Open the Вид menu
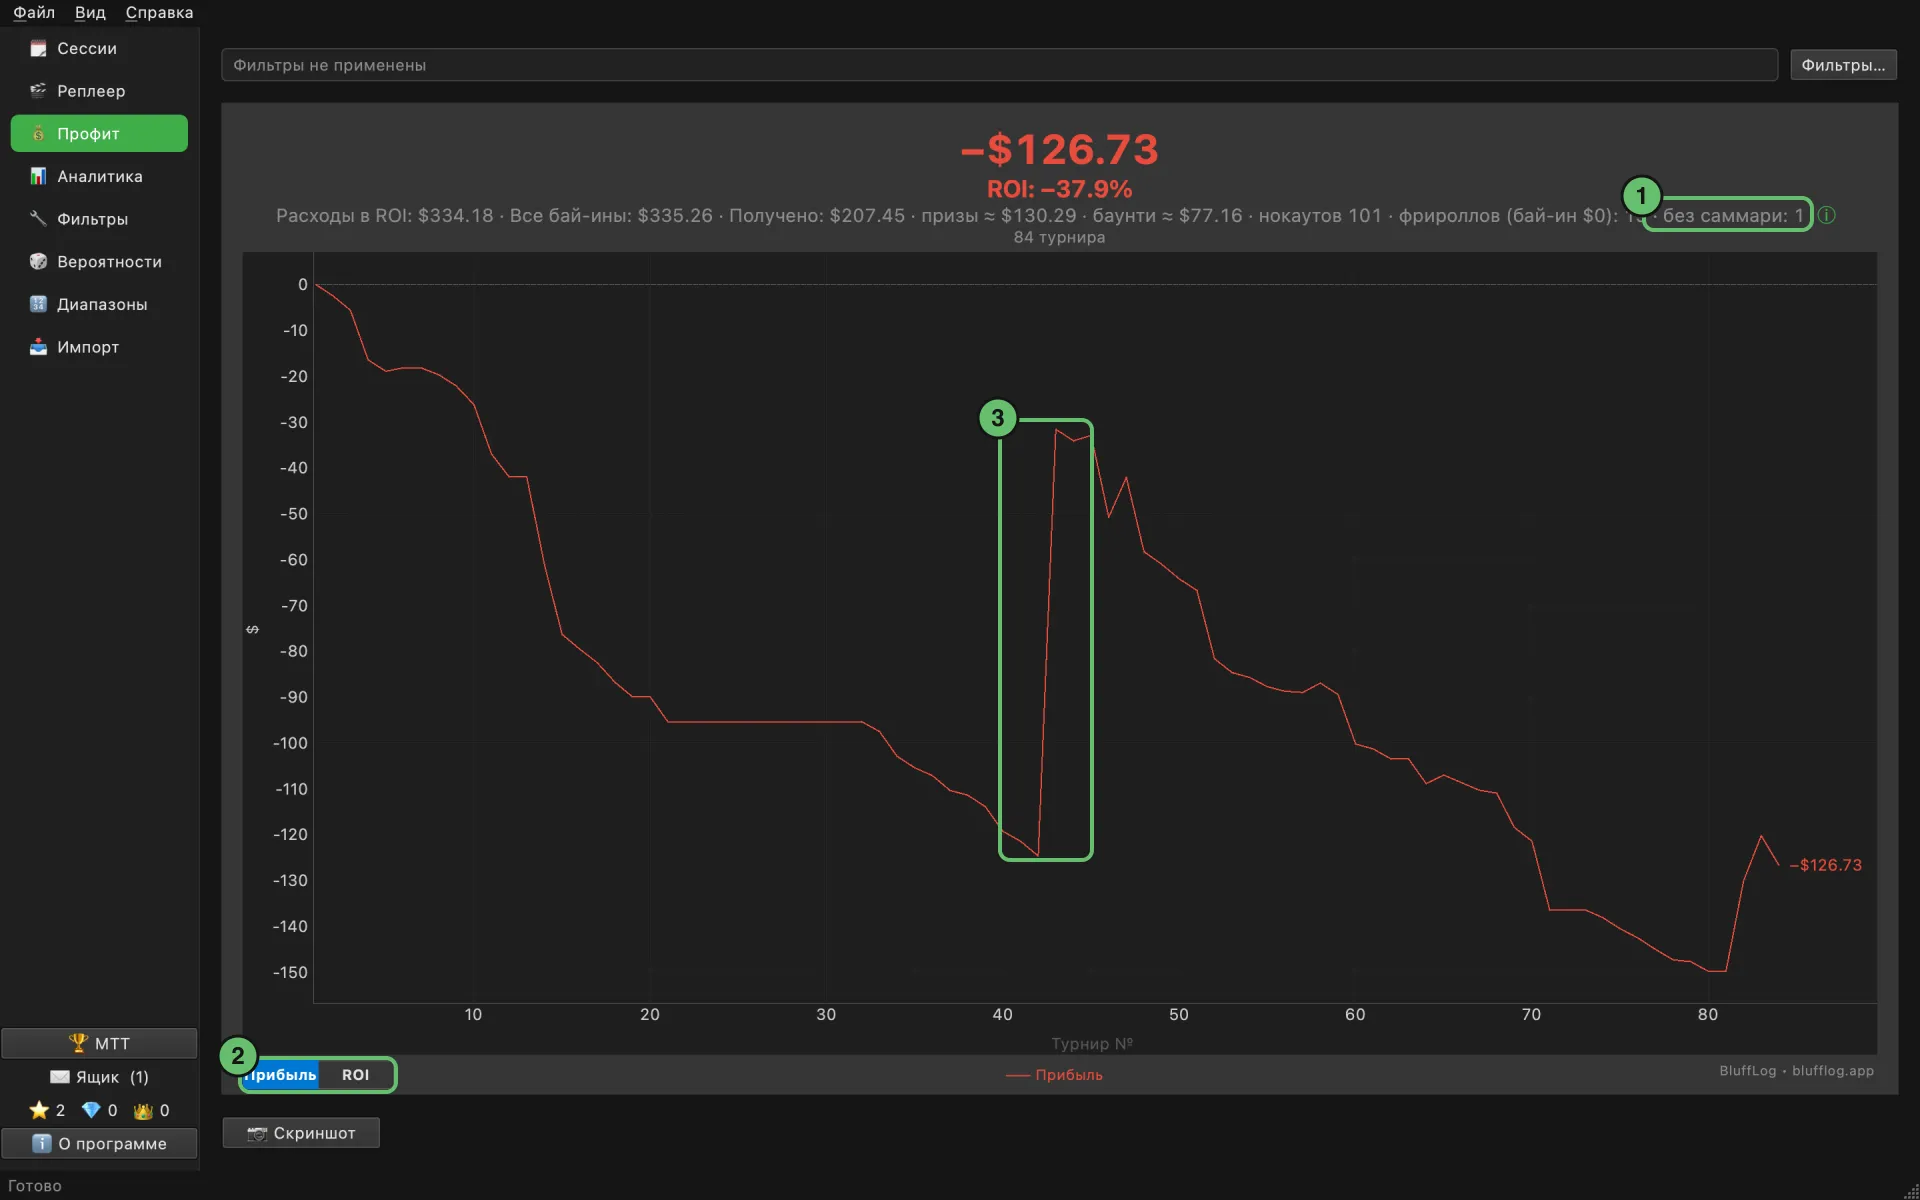Screen dimensions: 1920x1200 90,12
